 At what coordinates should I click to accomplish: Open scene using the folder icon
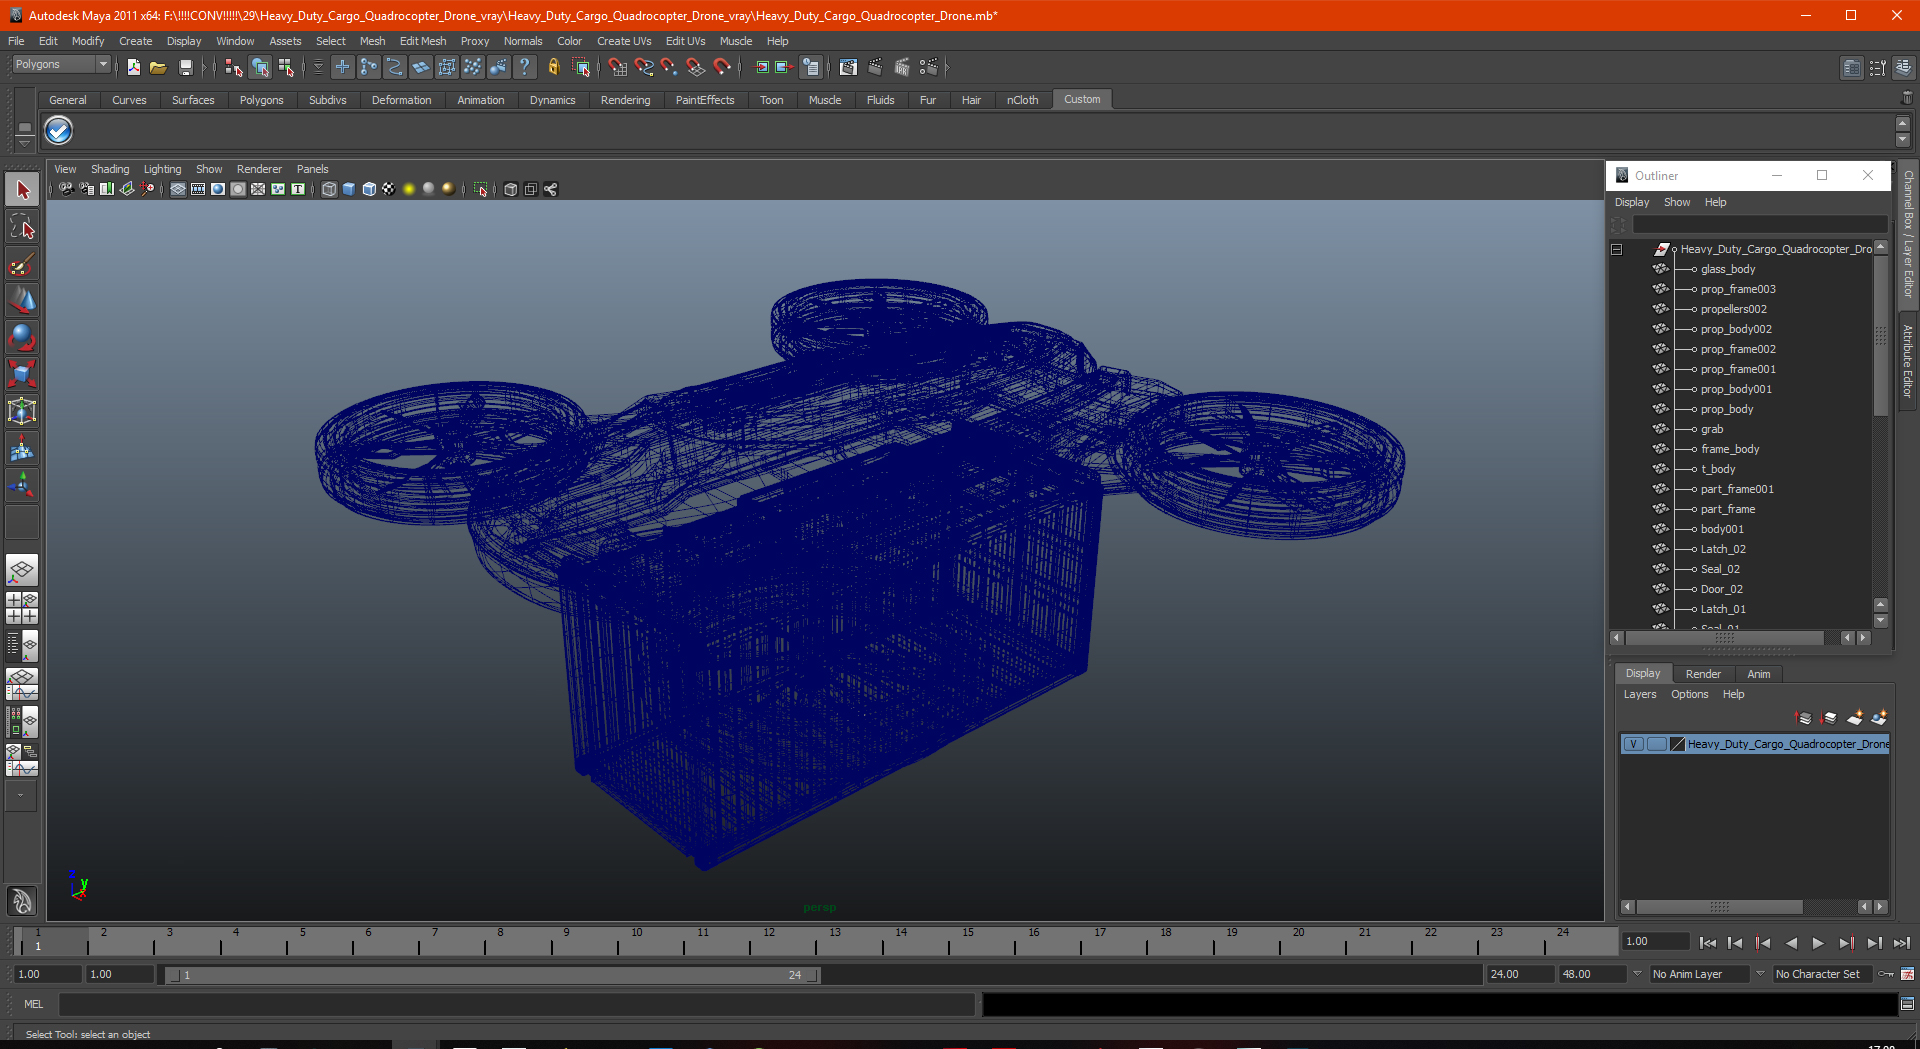pos(158,67)
